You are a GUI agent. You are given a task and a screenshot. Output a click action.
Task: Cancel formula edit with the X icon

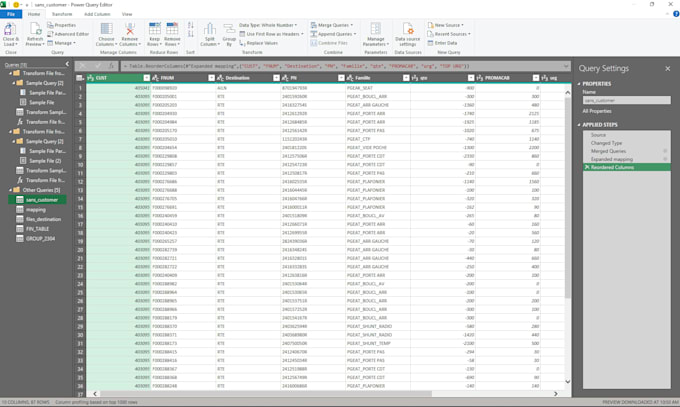(x=82, y=66)
